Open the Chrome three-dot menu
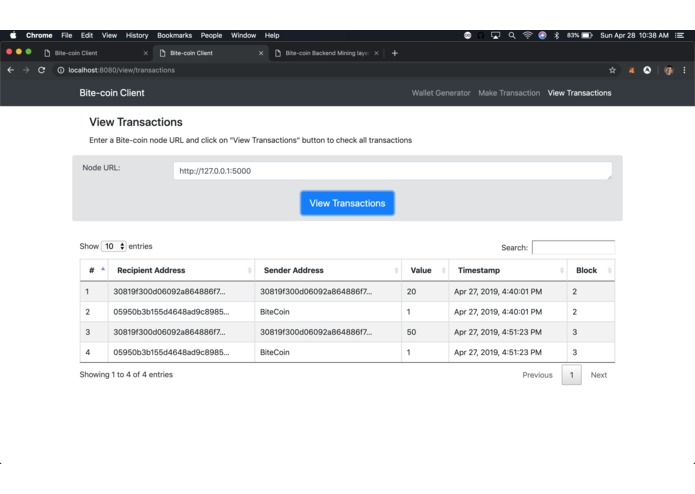 tap(684, 70)
